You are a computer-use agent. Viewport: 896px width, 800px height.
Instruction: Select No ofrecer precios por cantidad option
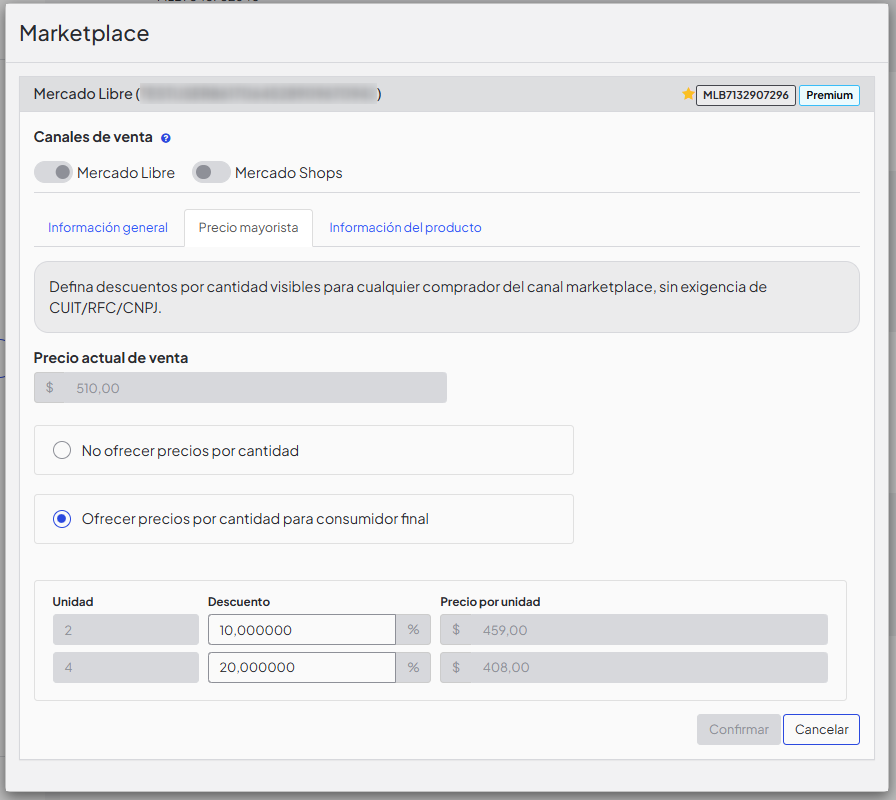(62, 450)
